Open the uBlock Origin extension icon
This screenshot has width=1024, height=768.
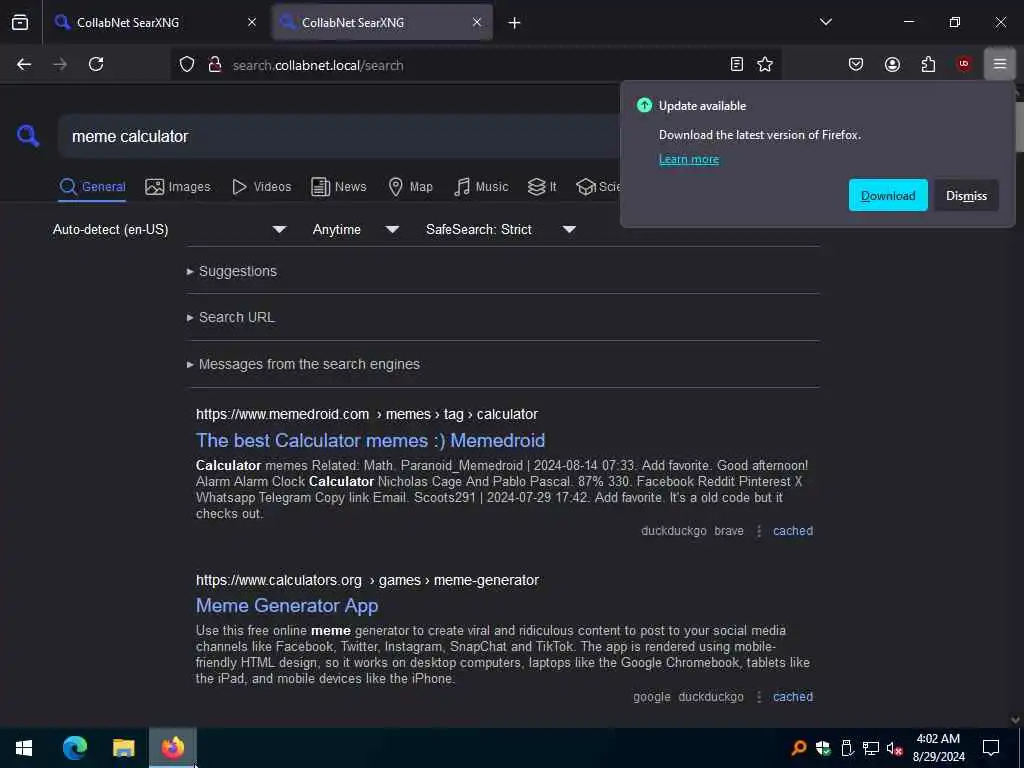point(963,64)
